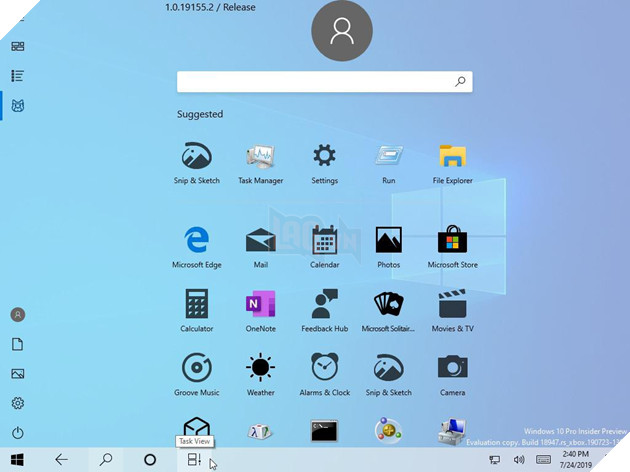Open the account icon in left sidebar
Image resolution: width=630 pixels, height=472 pixels.
point(18,315)
